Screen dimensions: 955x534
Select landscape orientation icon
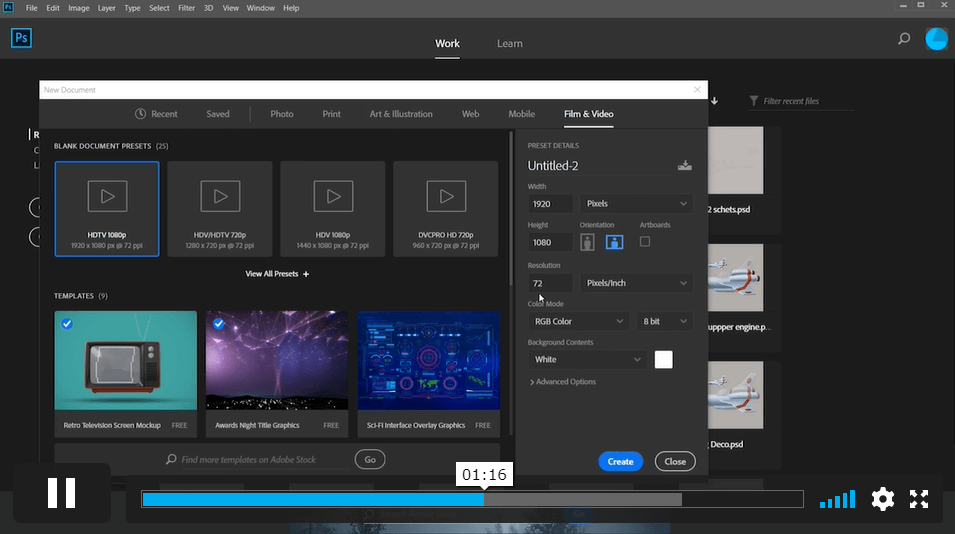[614, 242]
